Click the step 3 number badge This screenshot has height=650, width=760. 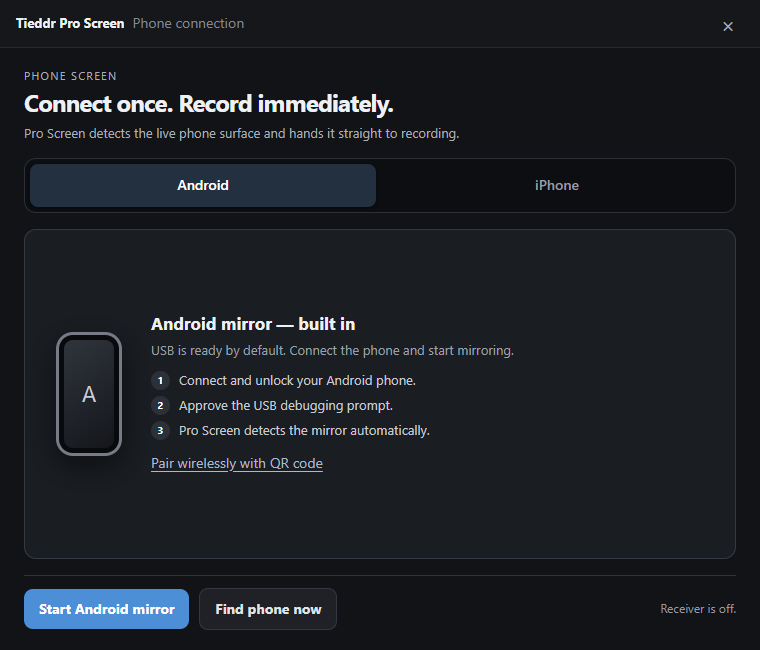pyautogui.click(x=160, y=430)
